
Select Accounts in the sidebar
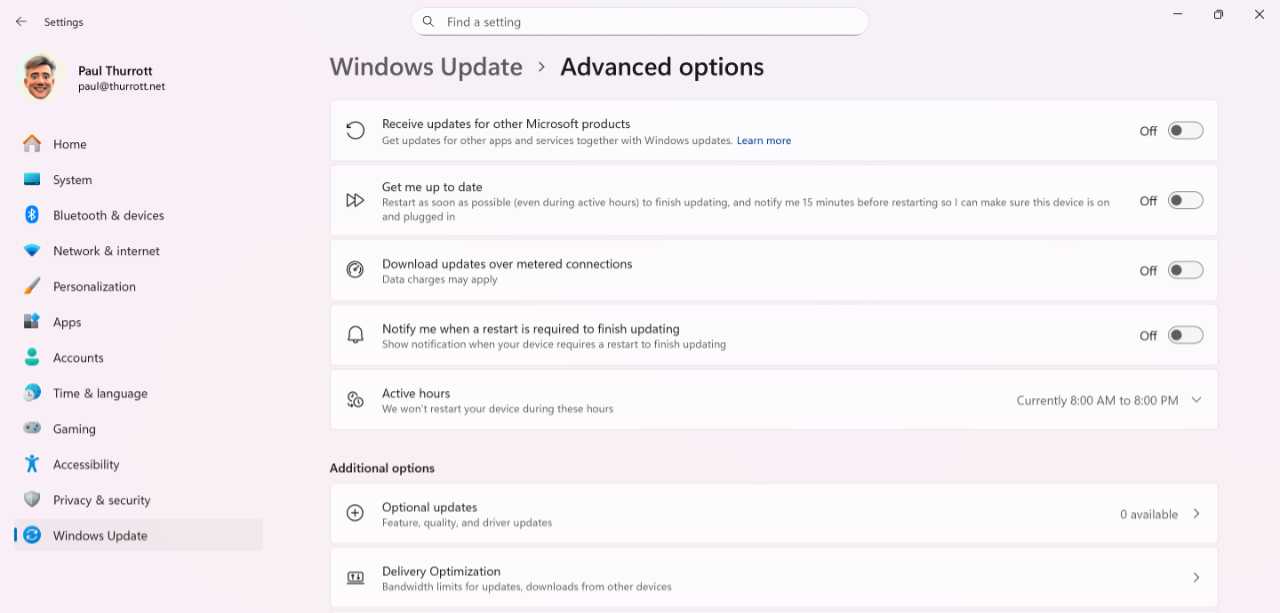click(78, 358)
